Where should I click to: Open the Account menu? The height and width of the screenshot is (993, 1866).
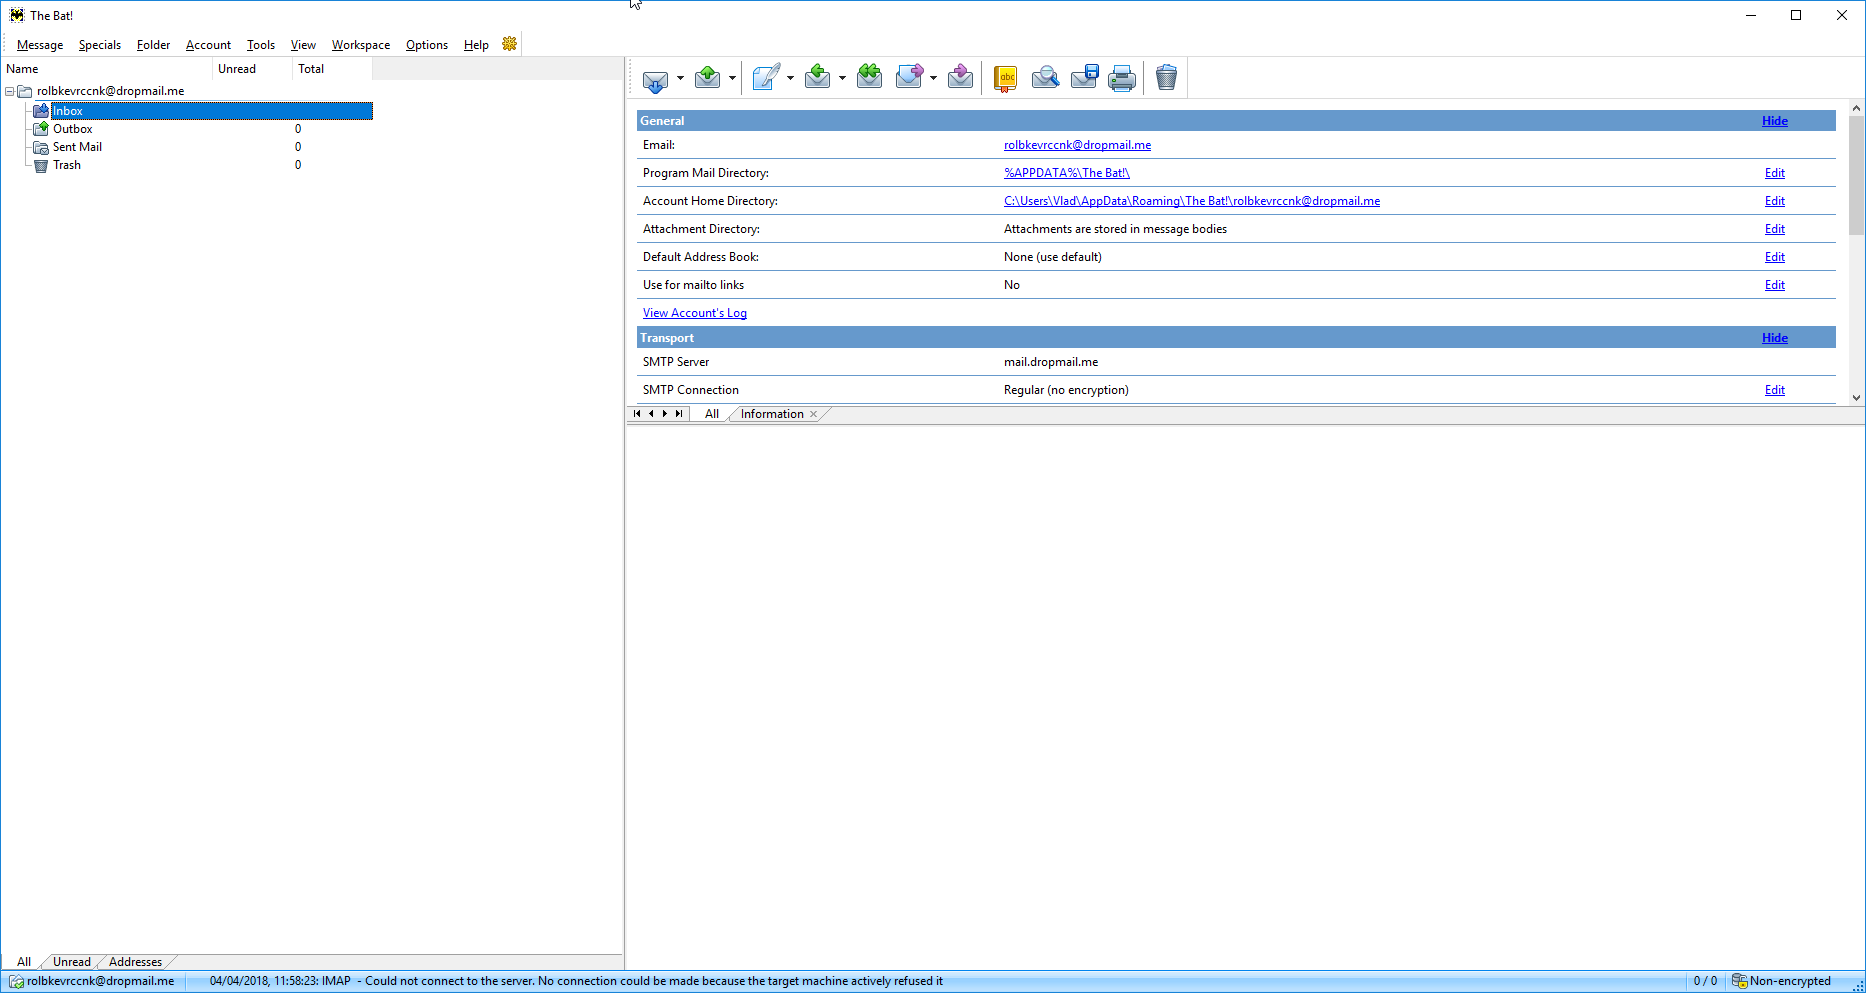(208, 45)
